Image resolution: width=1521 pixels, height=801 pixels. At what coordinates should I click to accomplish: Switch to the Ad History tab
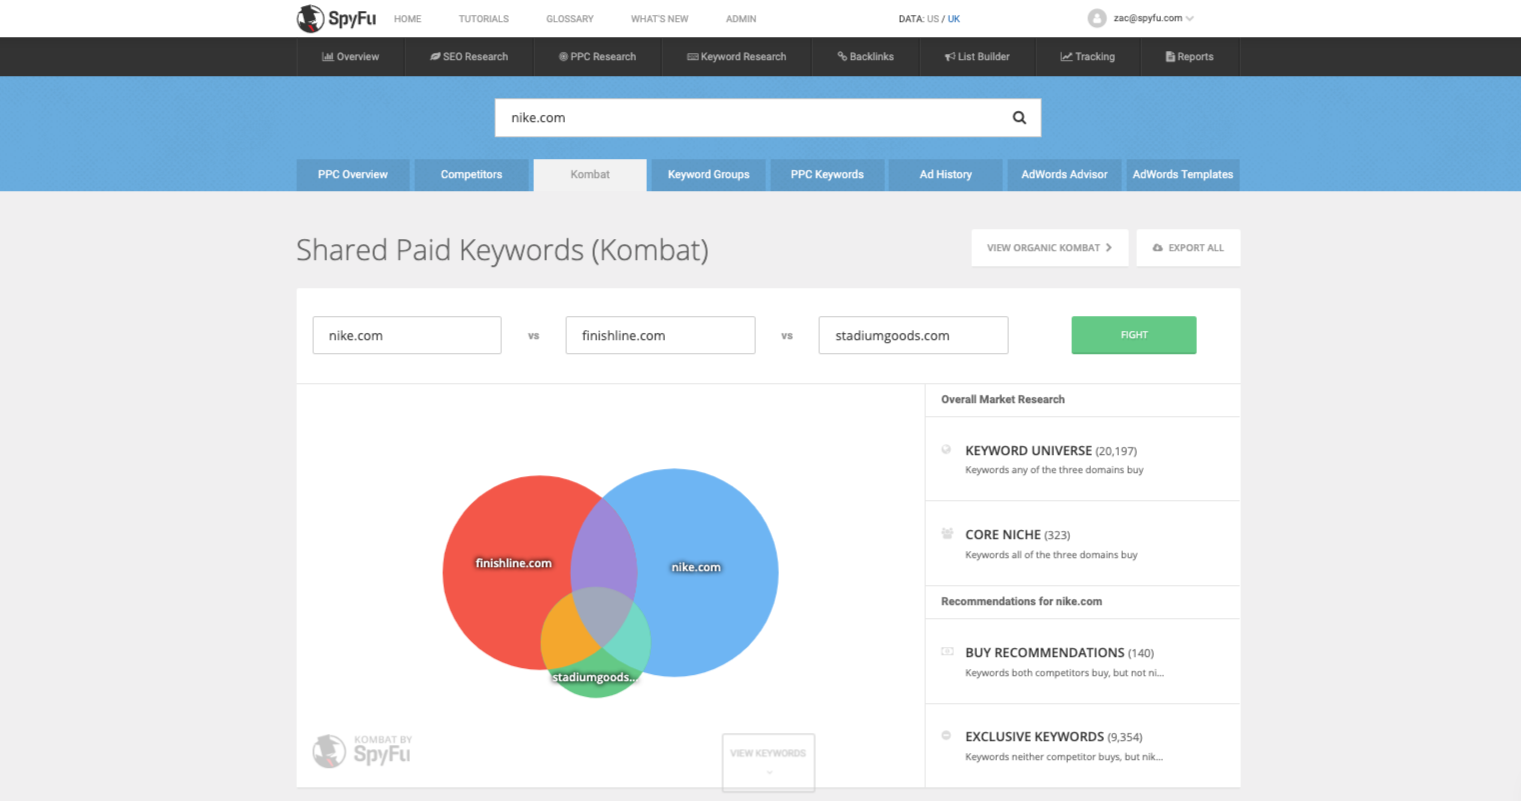(946, 174)
